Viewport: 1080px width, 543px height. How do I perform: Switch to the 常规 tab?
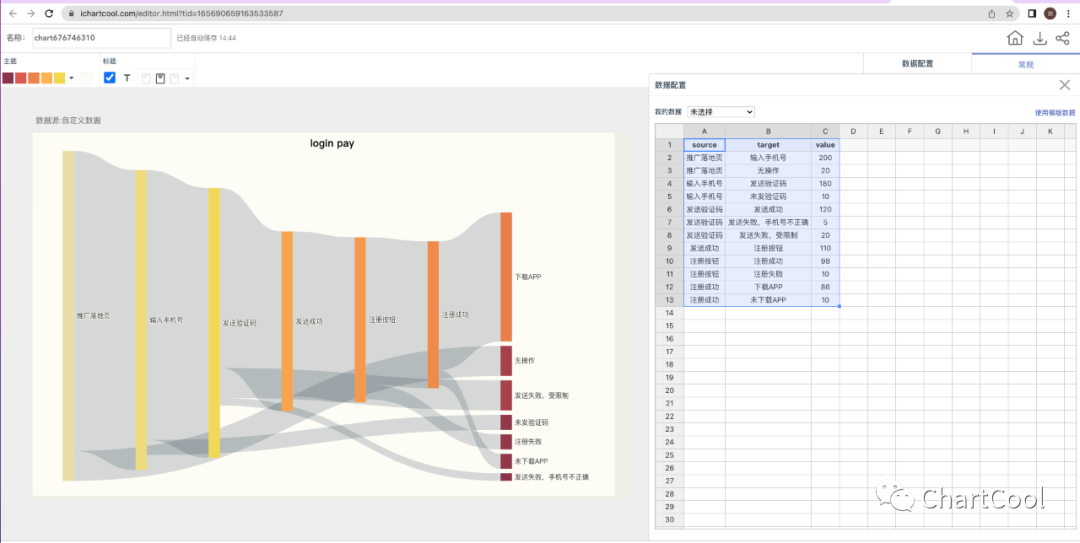[1025, 63]
